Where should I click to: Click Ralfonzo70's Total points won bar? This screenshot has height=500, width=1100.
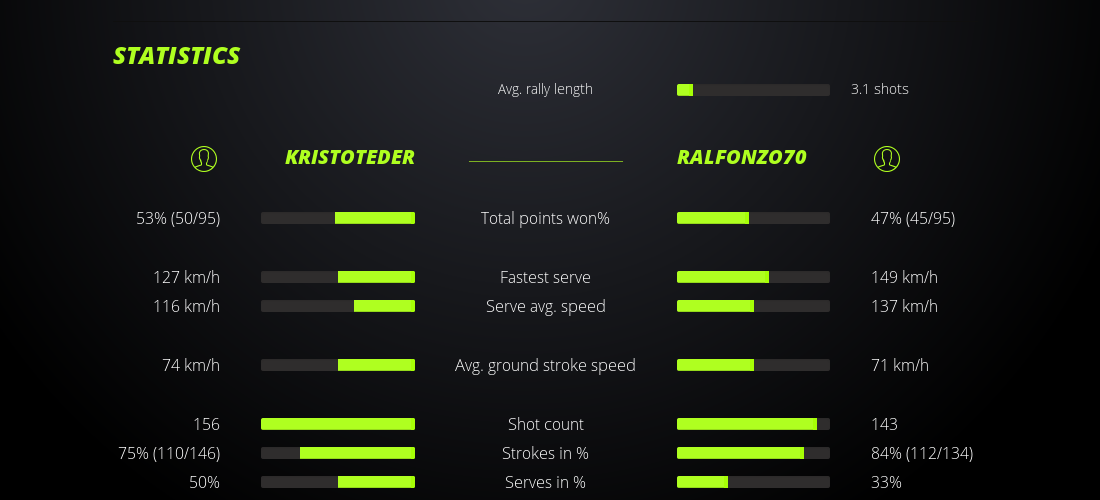[753, 218]
